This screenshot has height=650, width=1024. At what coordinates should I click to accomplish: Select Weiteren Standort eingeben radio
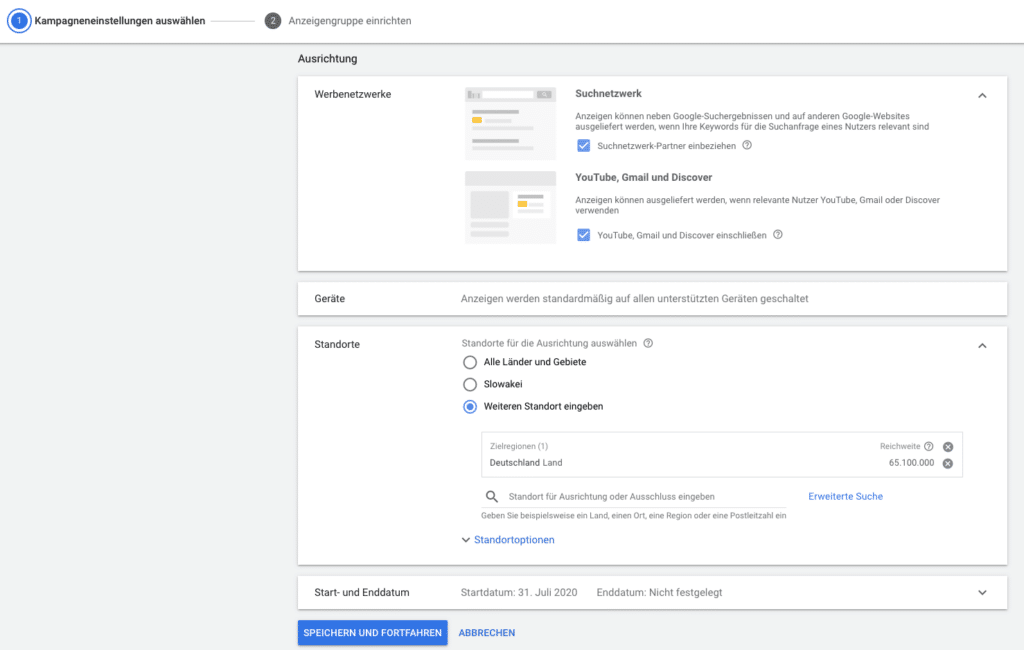tap(470, 406)
